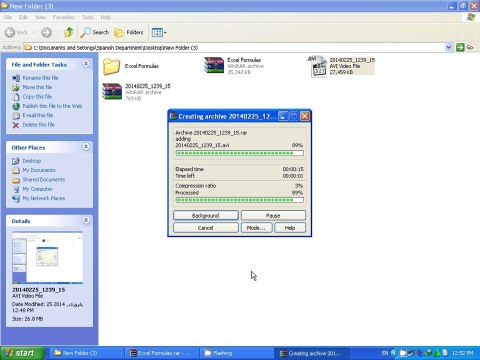This screenshot has width=480, height=360.
Task: Click the Start button
Action: (x=22, y=353)
